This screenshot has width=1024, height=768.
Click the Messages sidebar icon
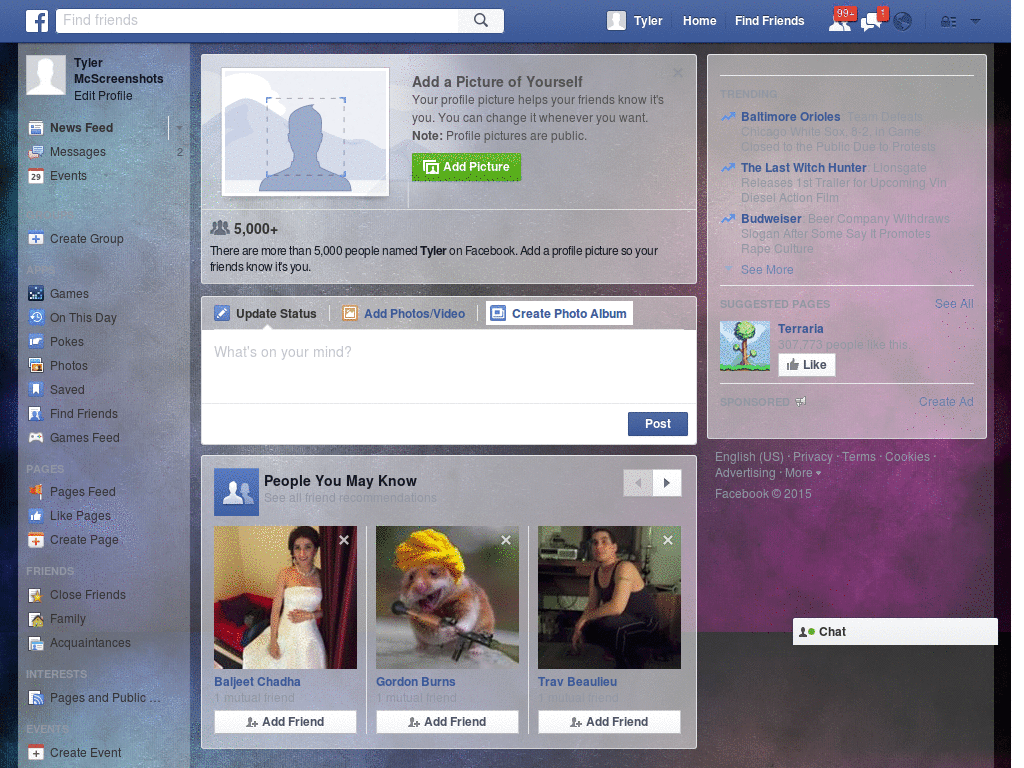pos(36,152)
